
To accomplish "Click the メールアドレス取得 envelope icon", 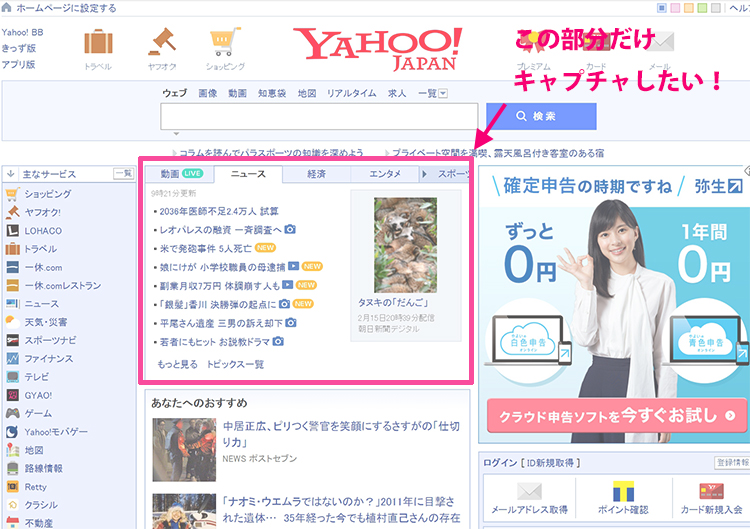I will click(x=529, y=491).
